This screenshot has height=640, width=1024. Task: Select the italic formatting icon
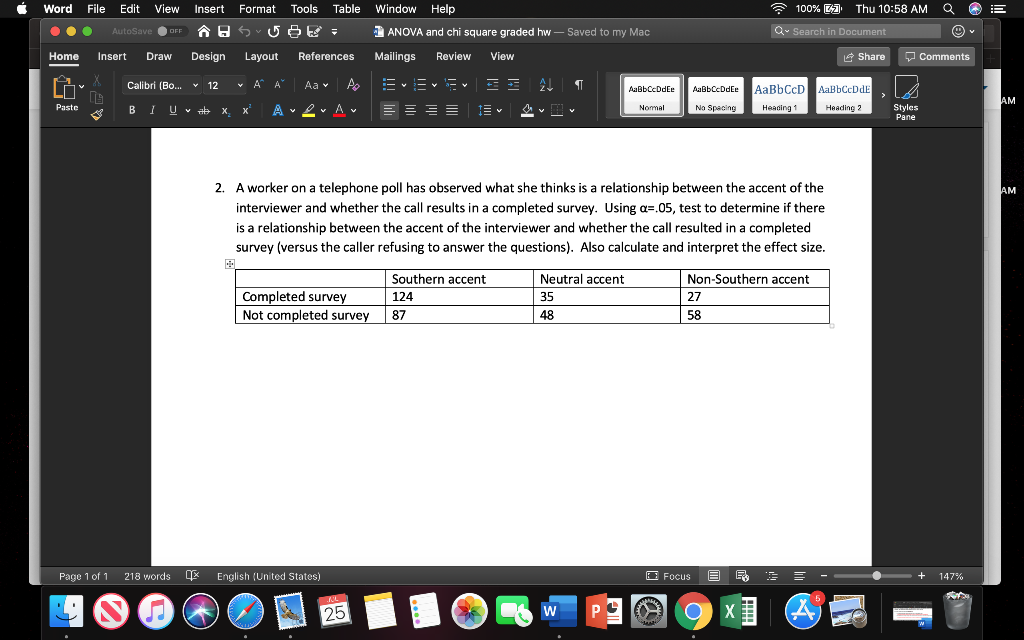(153, 110)
